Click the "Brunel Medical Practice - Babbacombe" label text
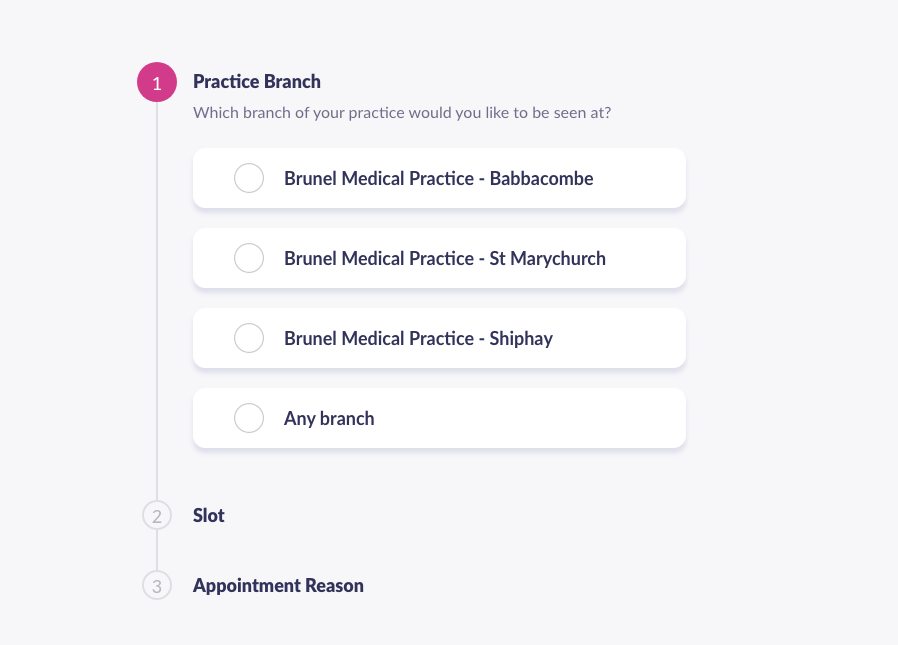The width and height of the screenshot is (898, 645). pos(439,178)
